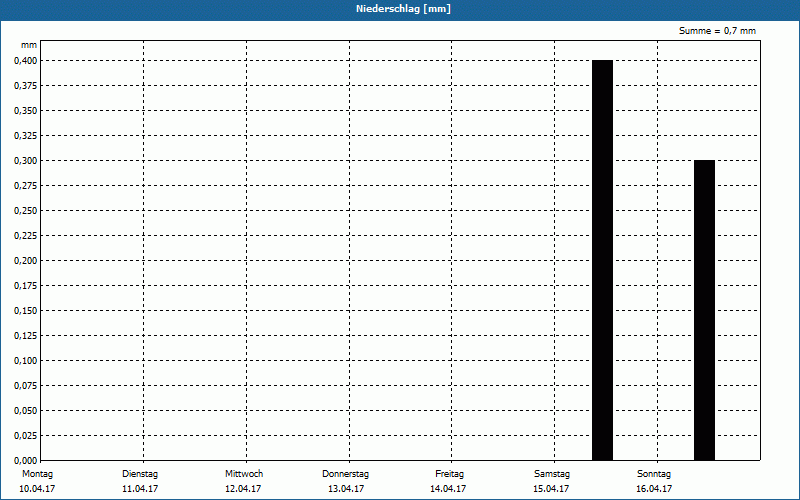Select the Mittwoch axis label
800x500 pixels.
click(x=244, y=474)
